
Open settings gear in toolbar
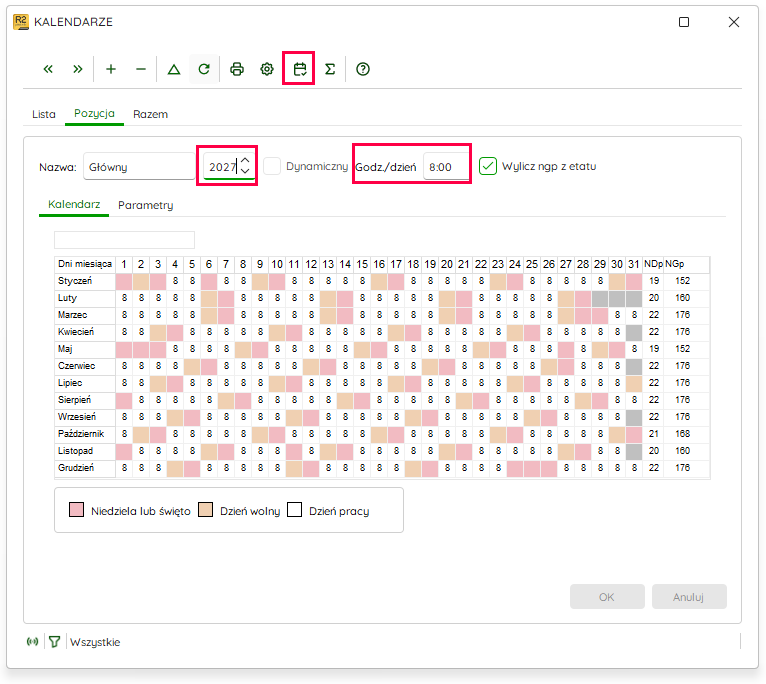coord(267,69)
